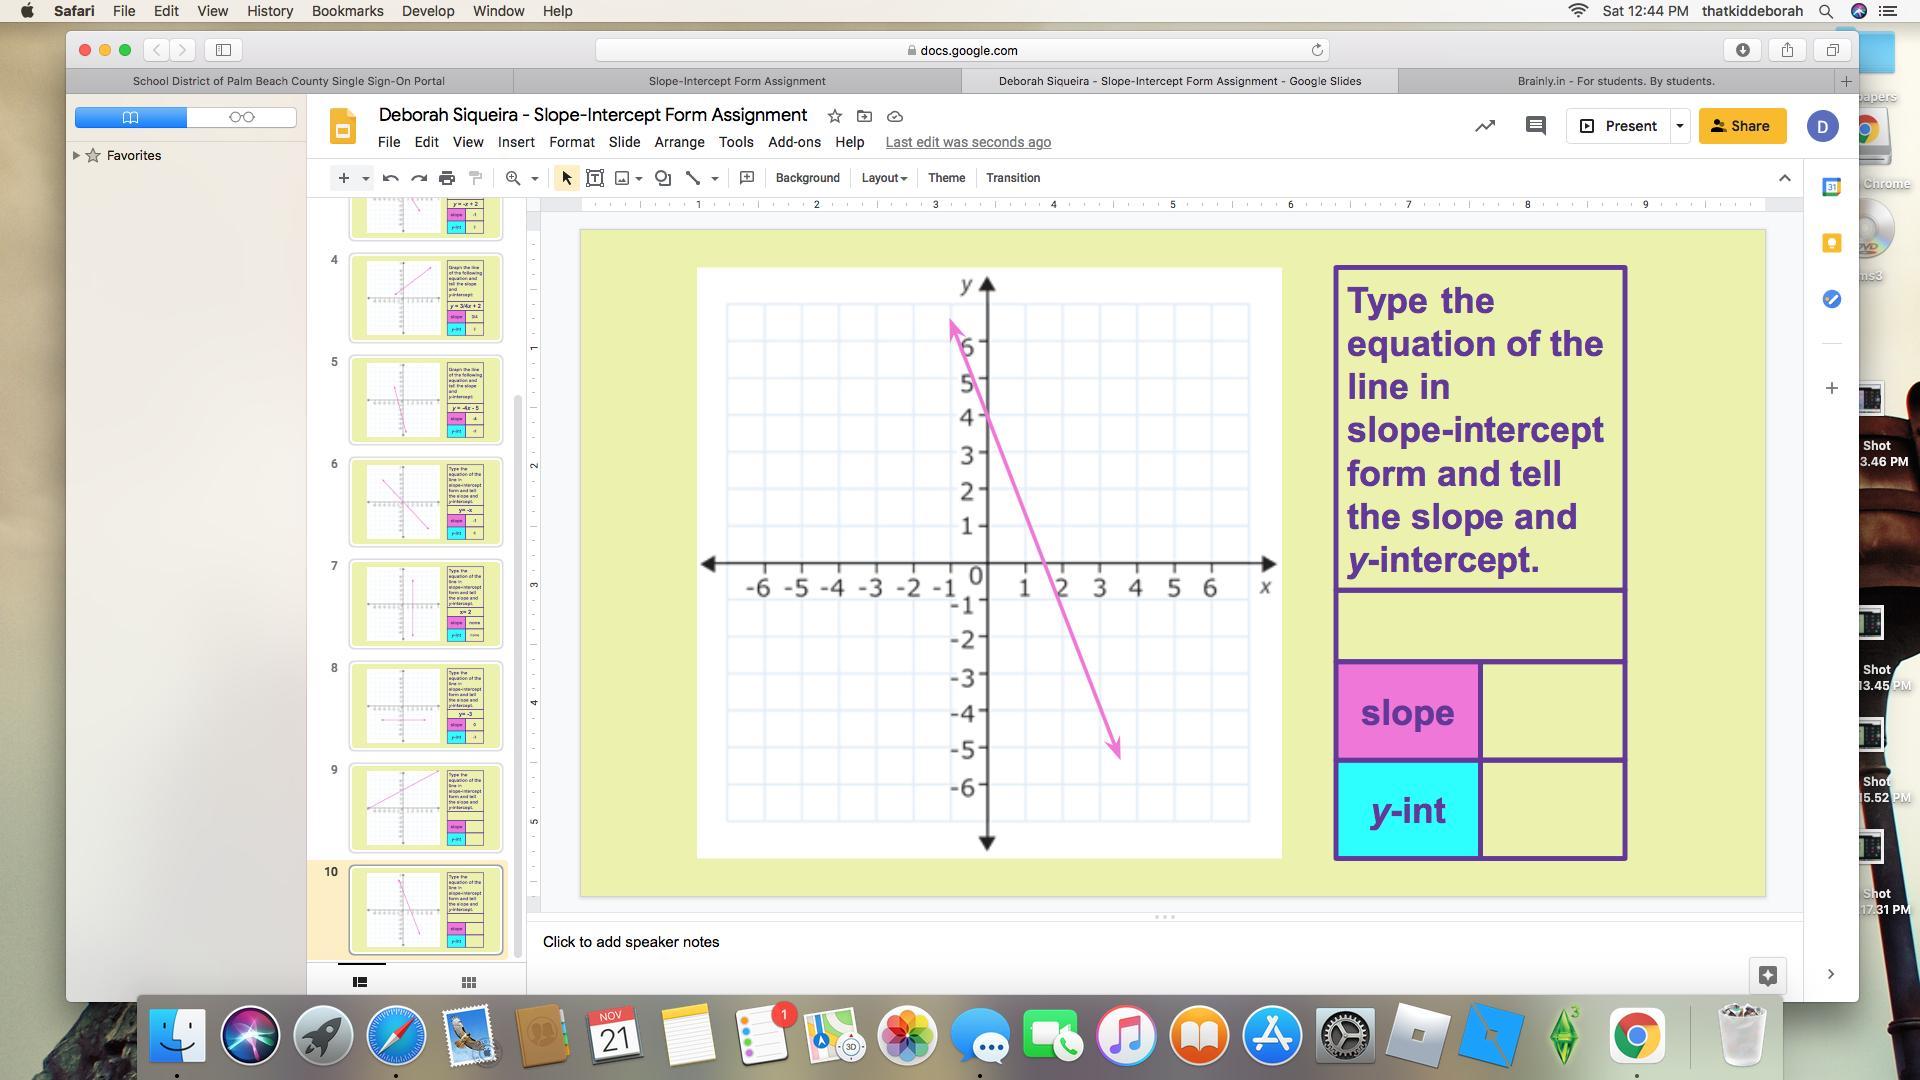Open Google Keep side panel icon

(1831, 243)
